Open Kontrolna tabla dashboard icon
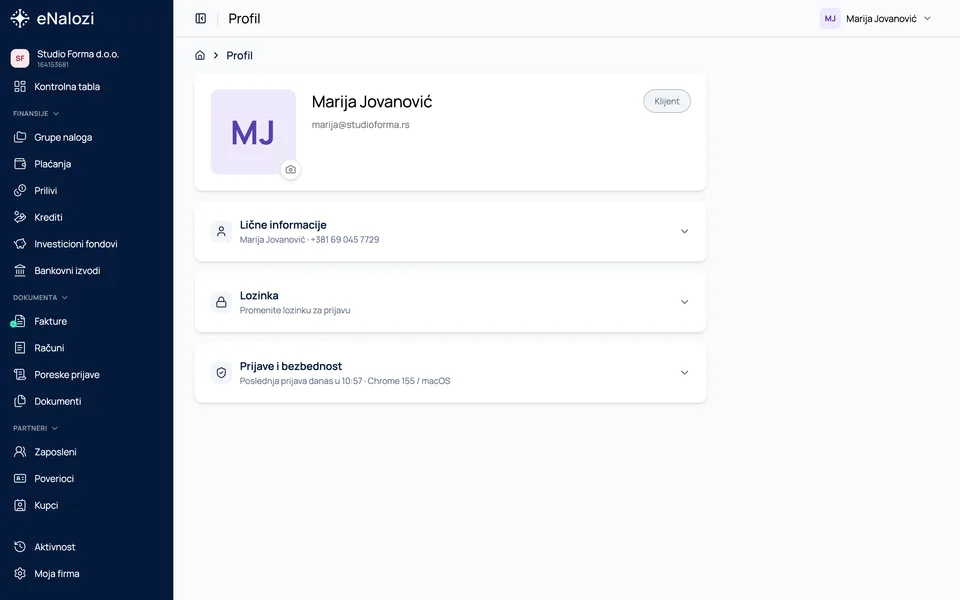Viewport: 960px width, 600px height. click(x=20, y=86)
